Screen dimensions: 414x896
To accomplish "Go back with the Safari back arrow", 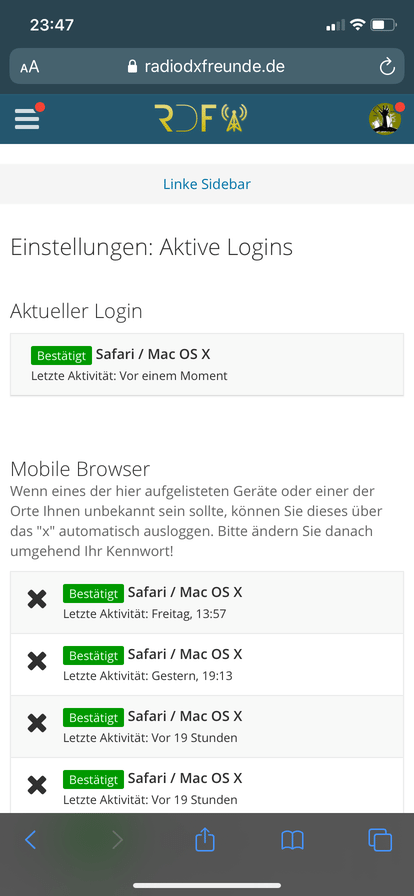I will point(31,840).
